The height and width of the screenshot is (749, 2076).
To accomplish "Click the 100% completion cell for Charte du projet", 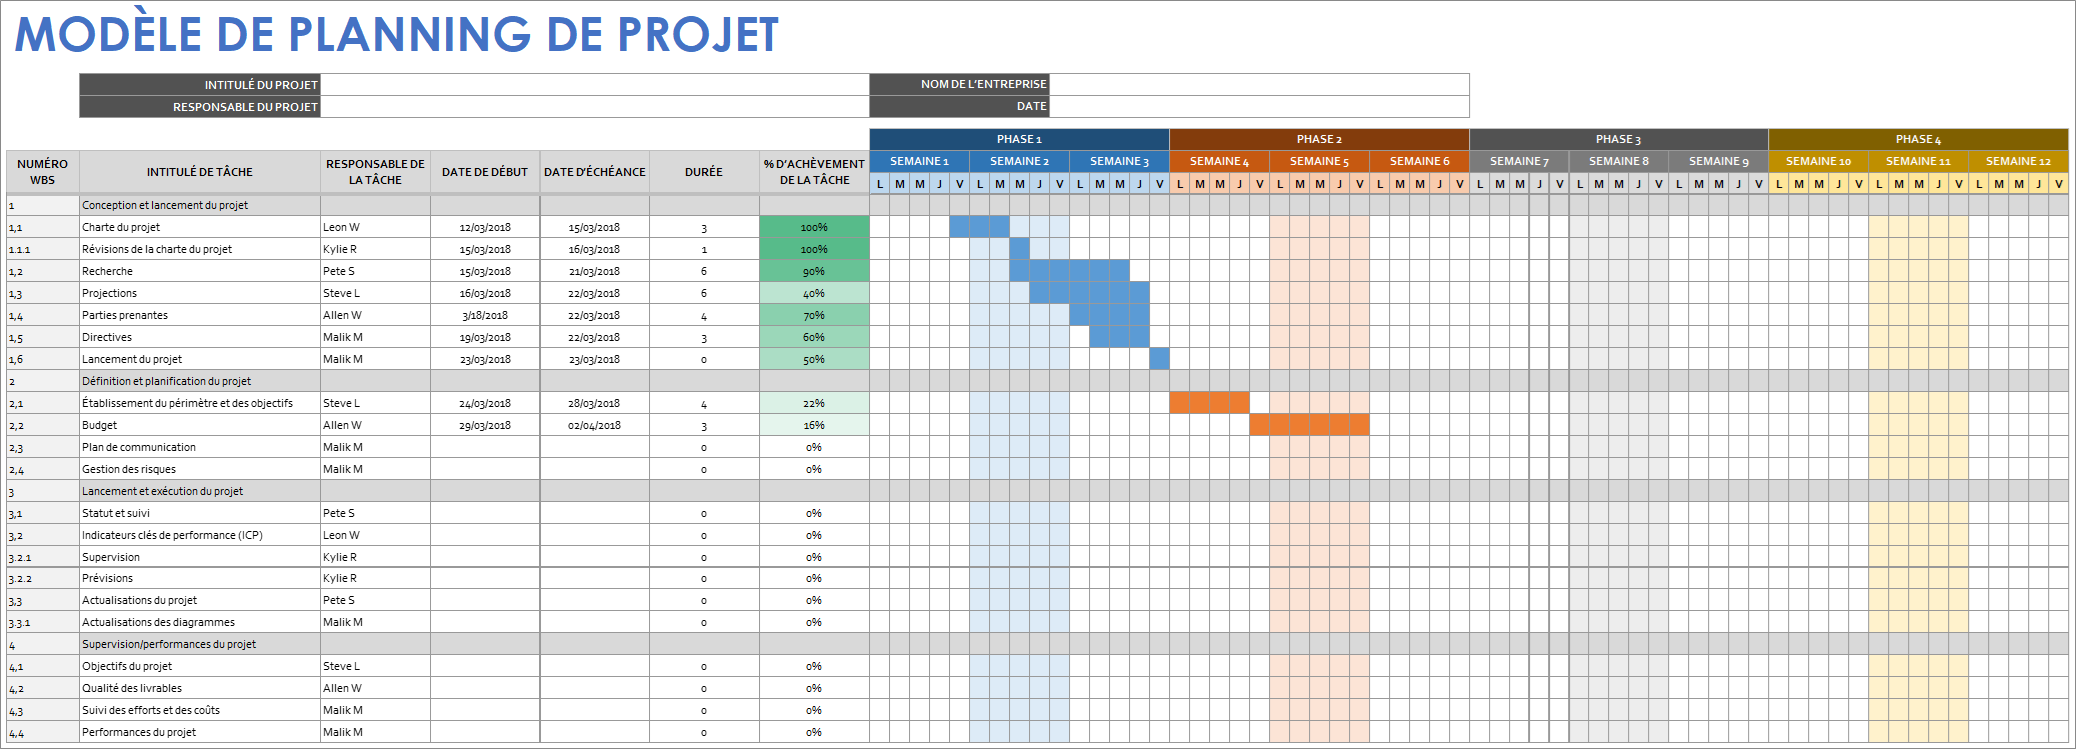I will [814, 227].
